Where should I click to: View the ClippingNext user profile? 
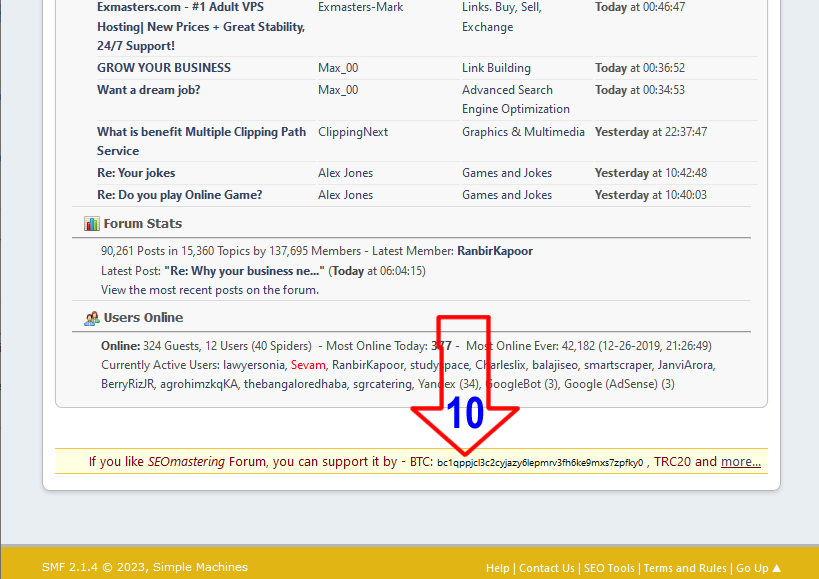[x=353, y=132]
